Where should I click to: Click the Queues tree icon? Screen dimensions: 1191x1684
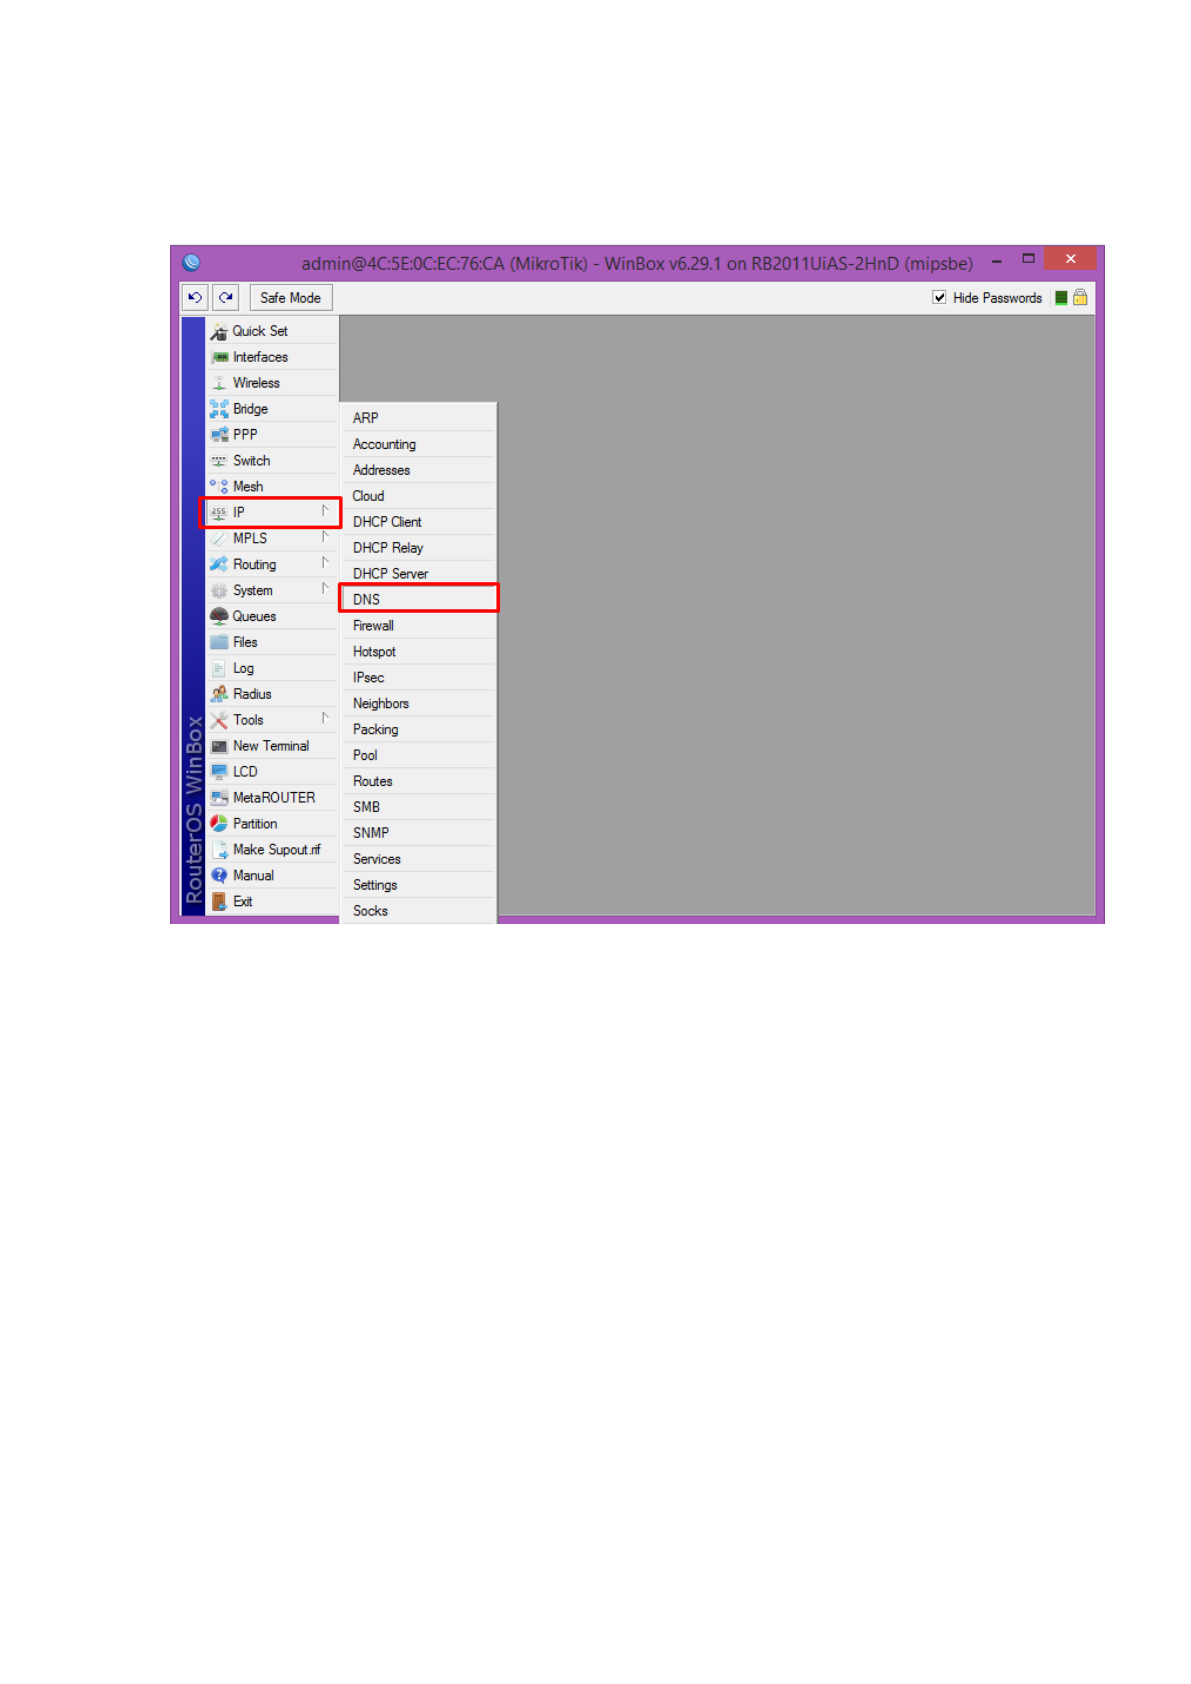pos(219,617)
